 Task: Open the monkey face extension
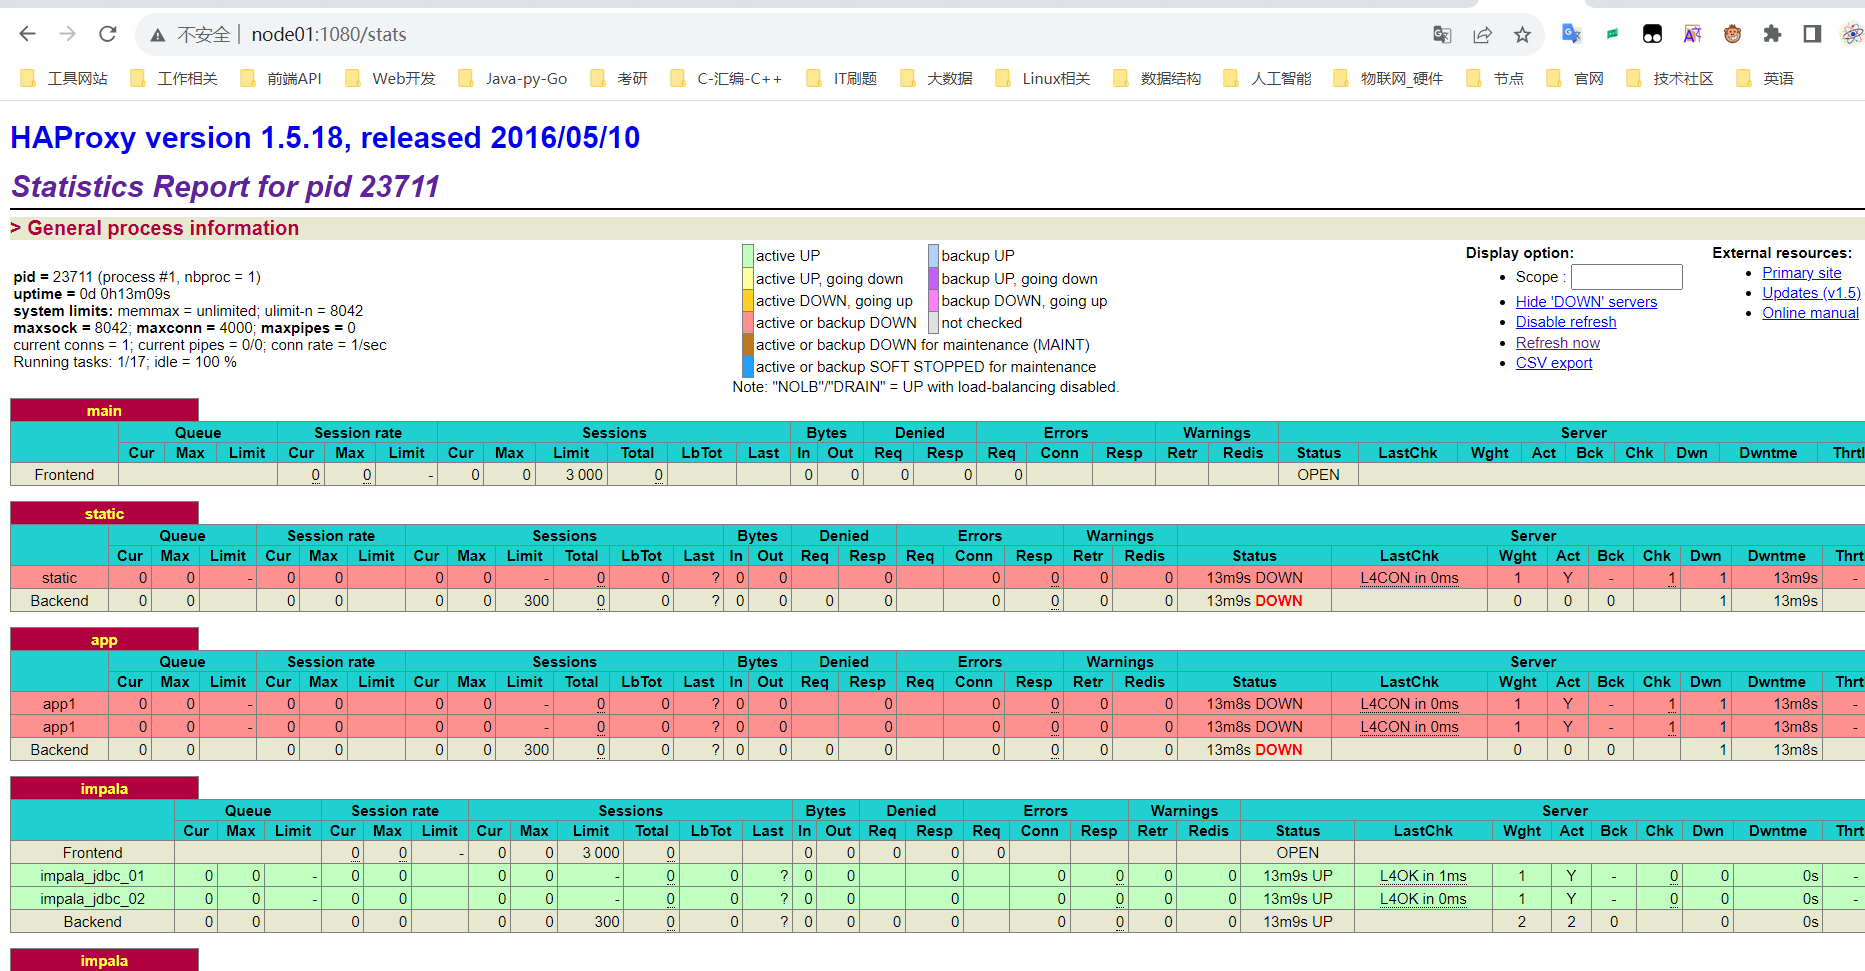[x=1732, y=34]
